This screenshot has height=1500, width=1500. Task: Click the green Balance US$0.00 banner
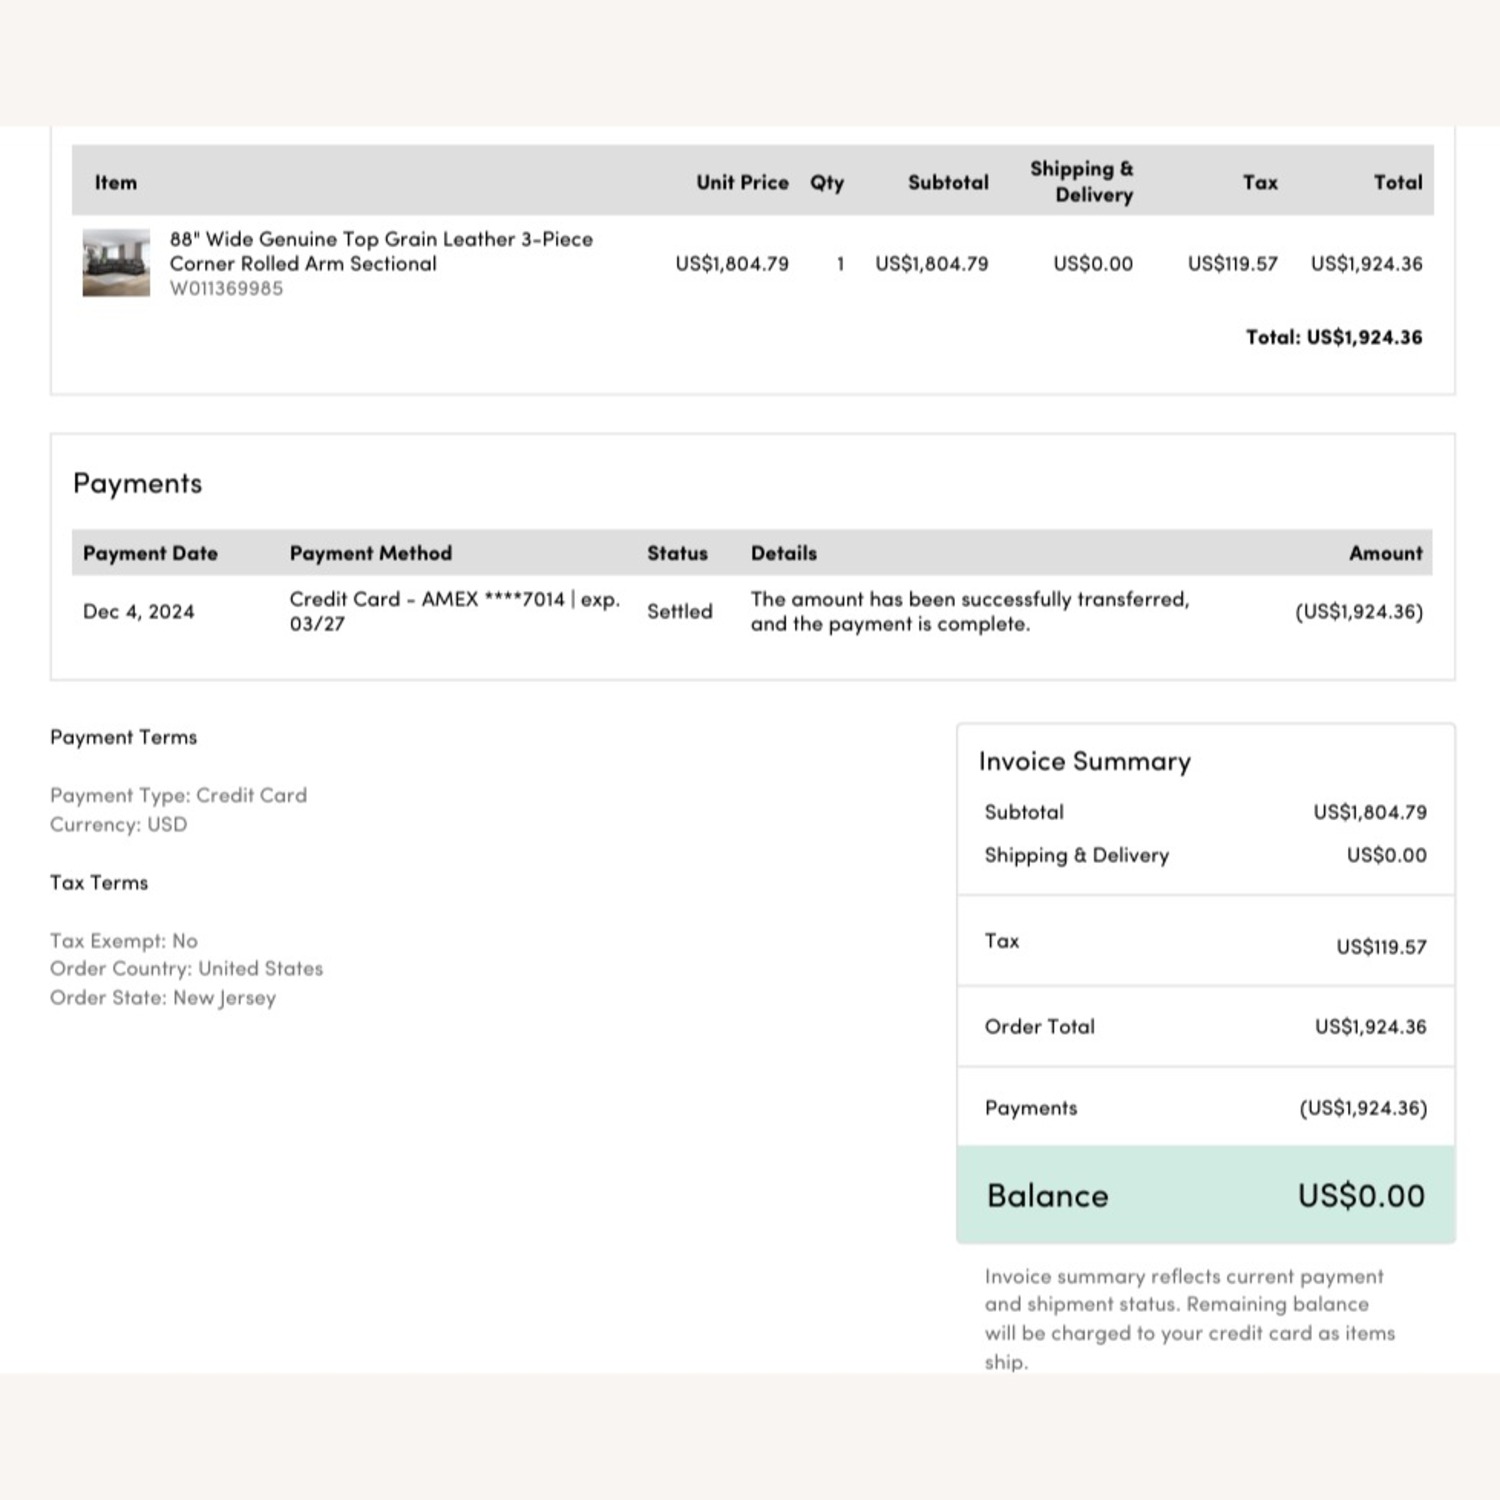[1205, 1195]
